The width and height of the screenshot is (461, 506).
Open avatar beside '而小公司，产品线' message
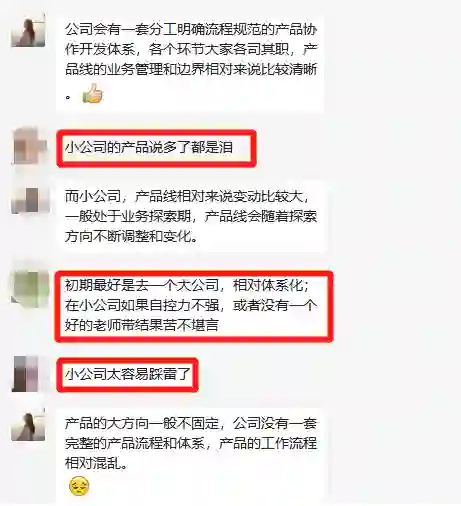coord(30,201)
